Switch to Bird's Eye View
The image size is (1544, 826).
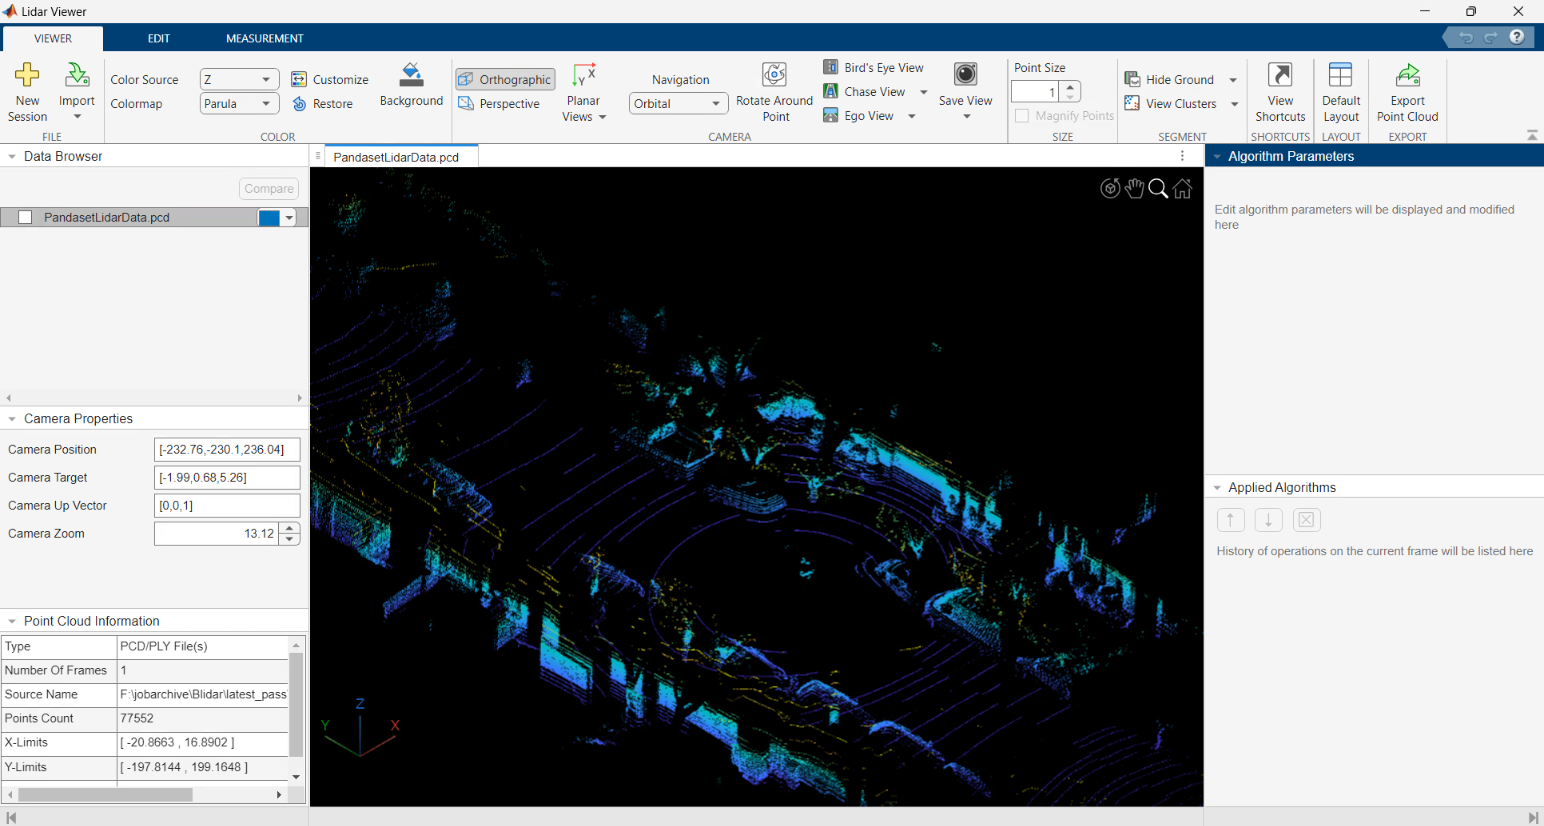(874, 67)
